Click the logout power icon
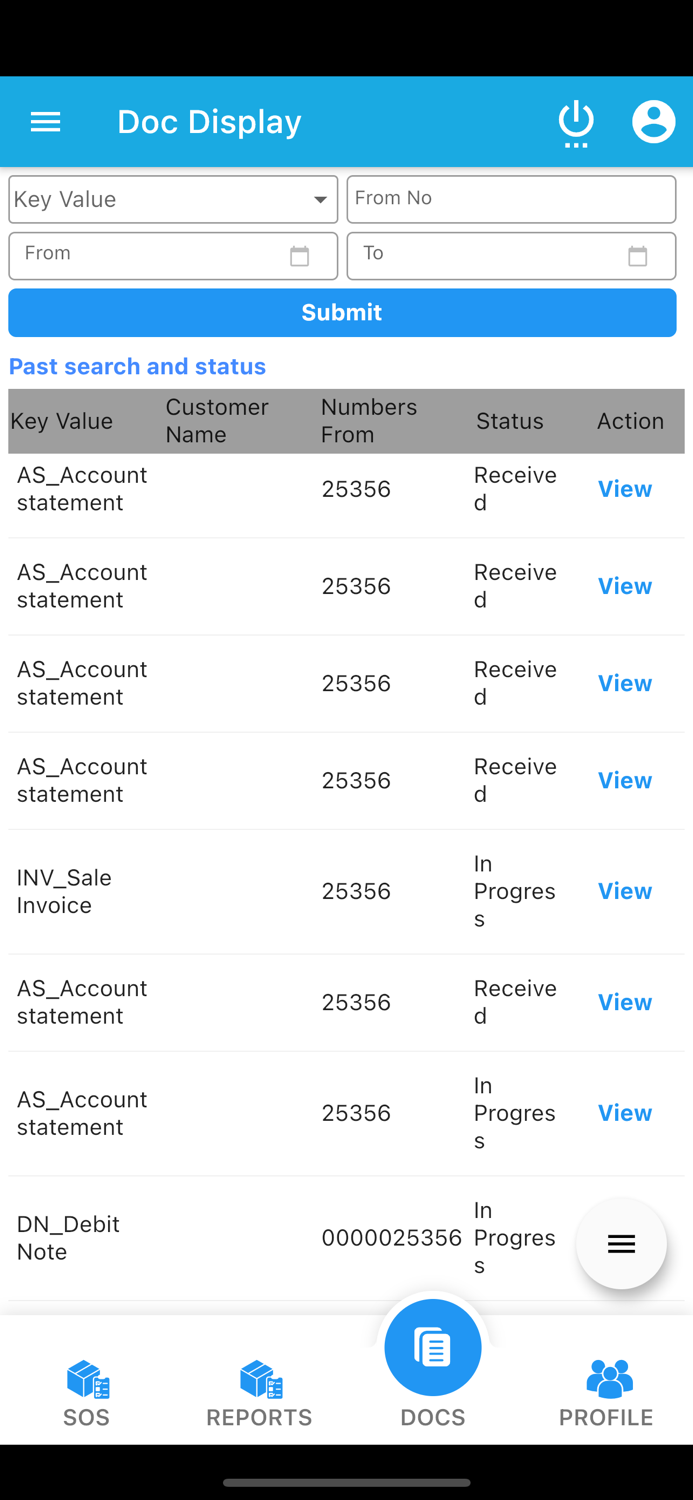The image size is (693, 1500). click(576, 121)
